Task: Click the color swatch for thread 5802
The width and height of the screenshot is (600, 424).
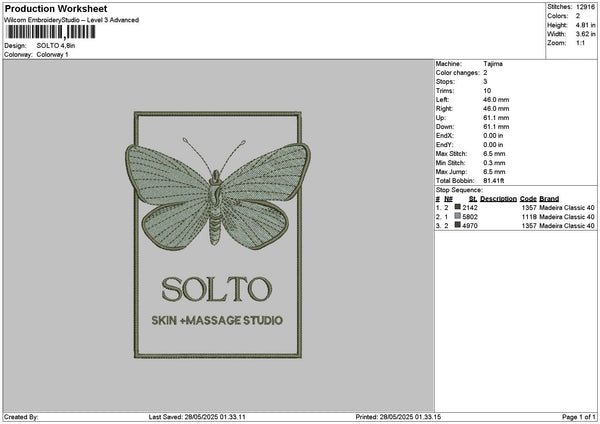Action: click(457, 216)
